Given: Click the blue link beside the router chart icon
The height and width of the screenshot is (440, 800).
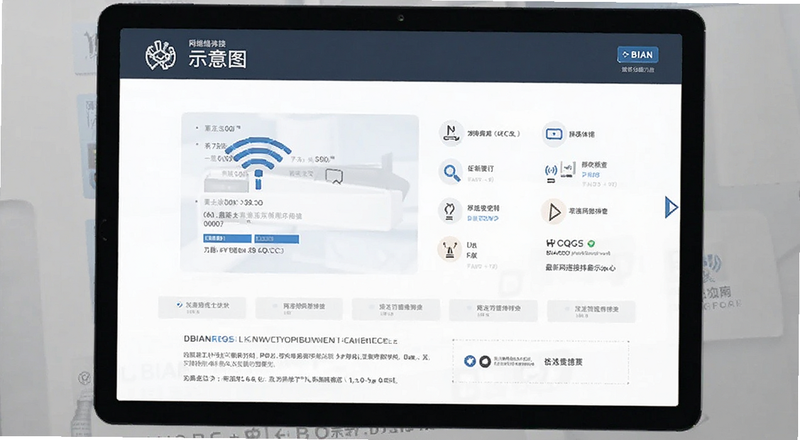Looking at the screenshot, I should pyautogui.click(x=591, y=175).
